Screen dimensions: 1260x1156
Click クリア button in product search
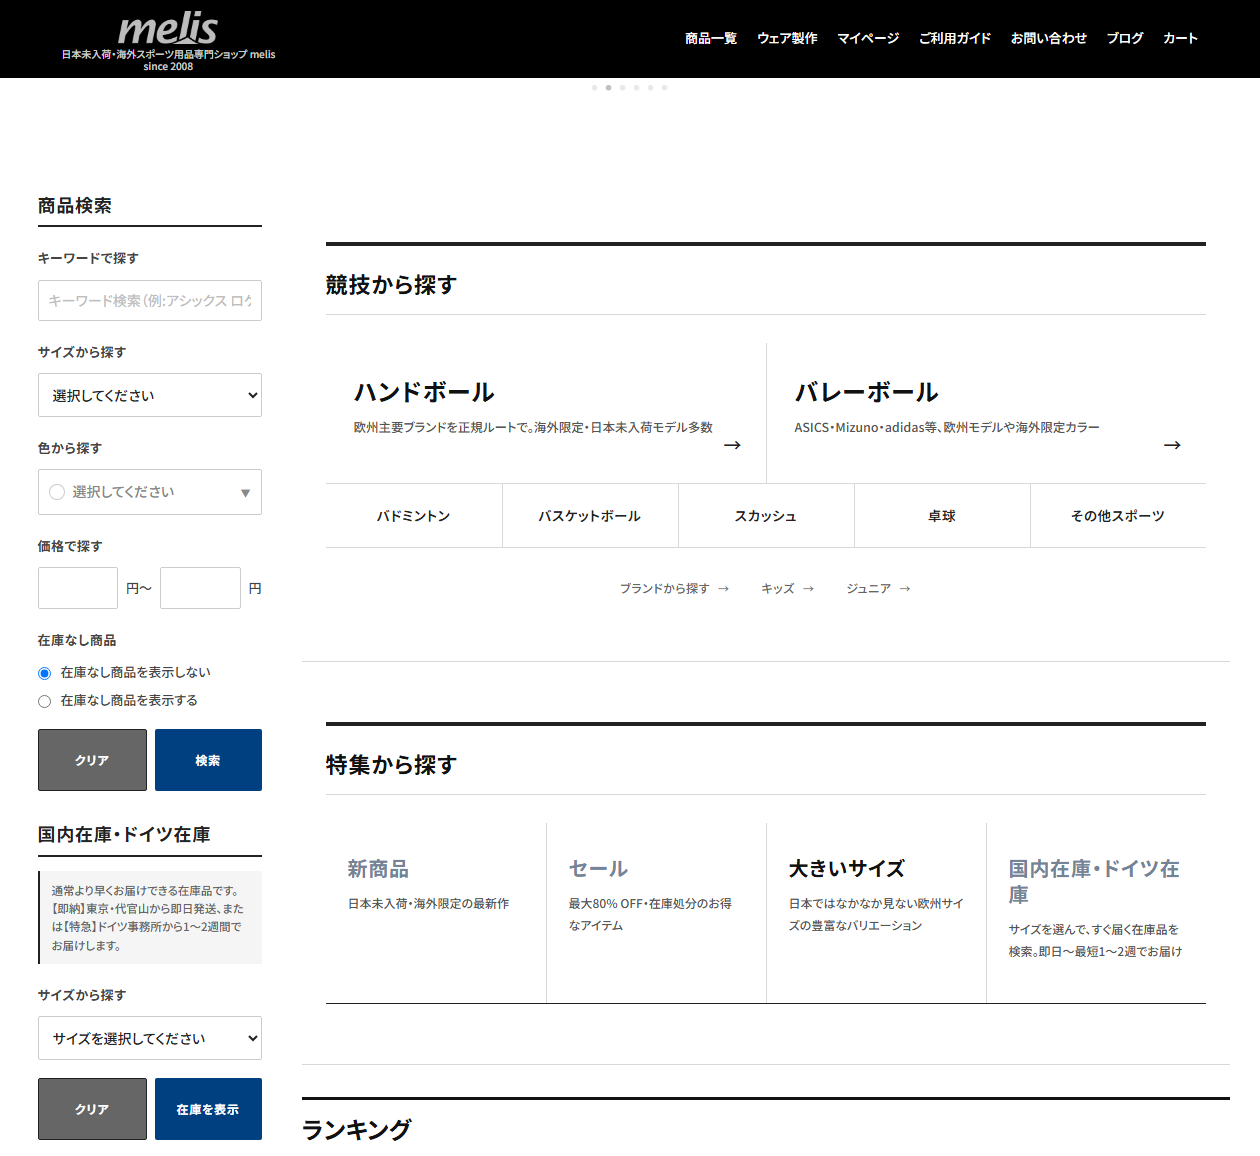tap(92, 760)
